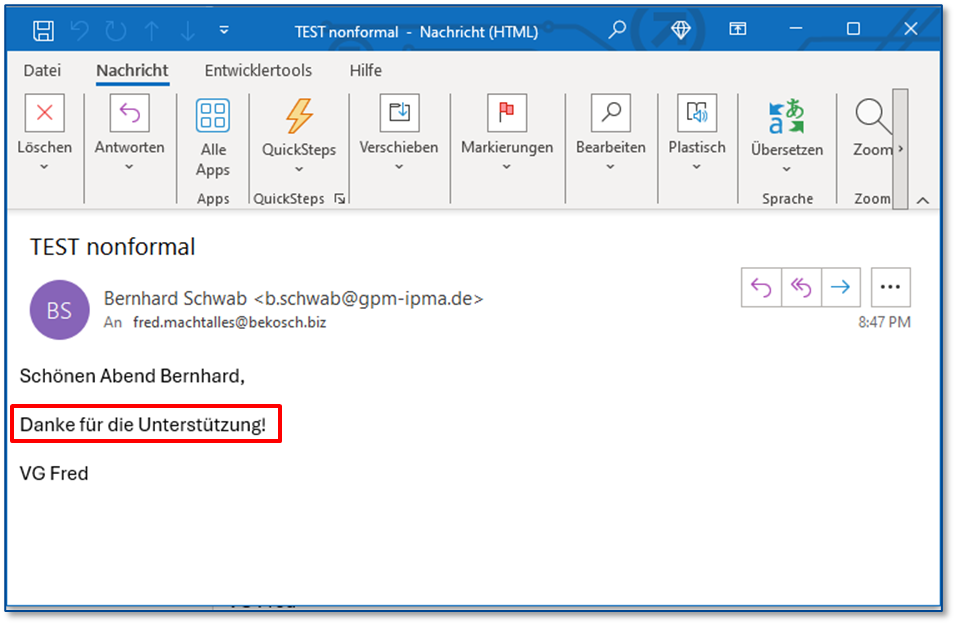956x625 pixels.
Task: Reply using arrow button in message header
Action: [x=761, y=287]
